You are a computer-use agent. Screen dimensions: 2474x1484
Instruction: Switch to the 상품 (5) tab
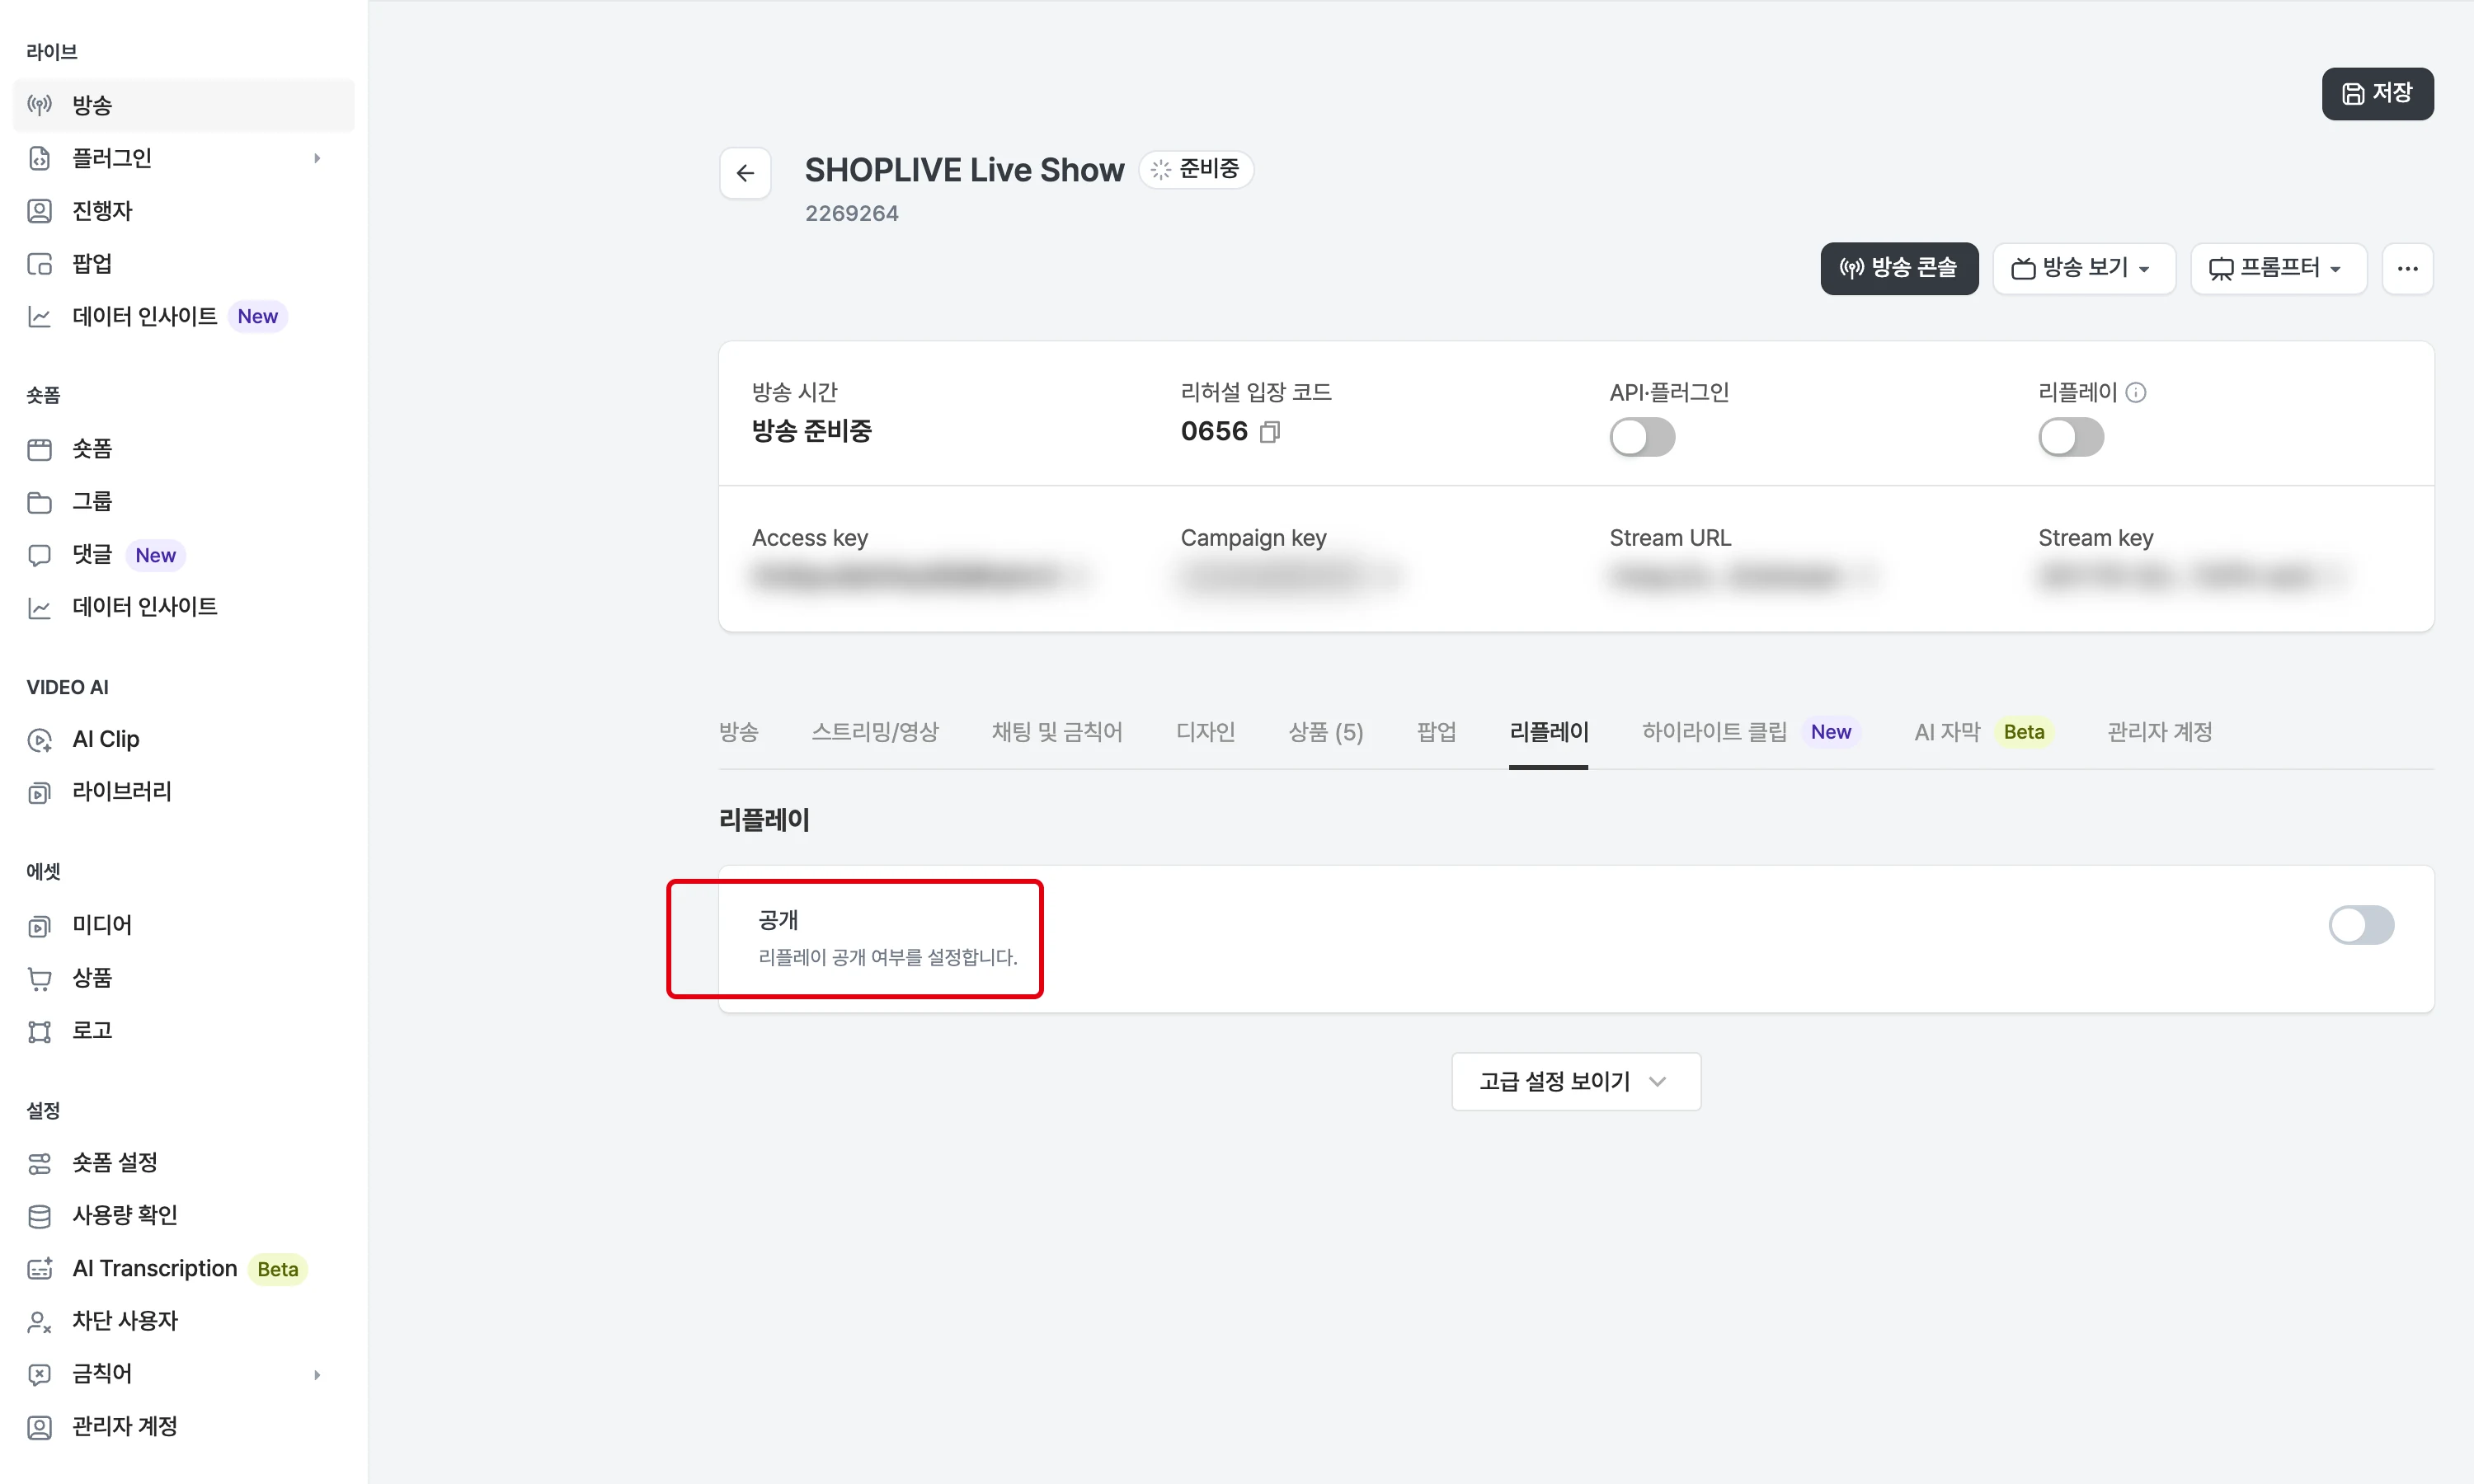[x=1325, y=732]
